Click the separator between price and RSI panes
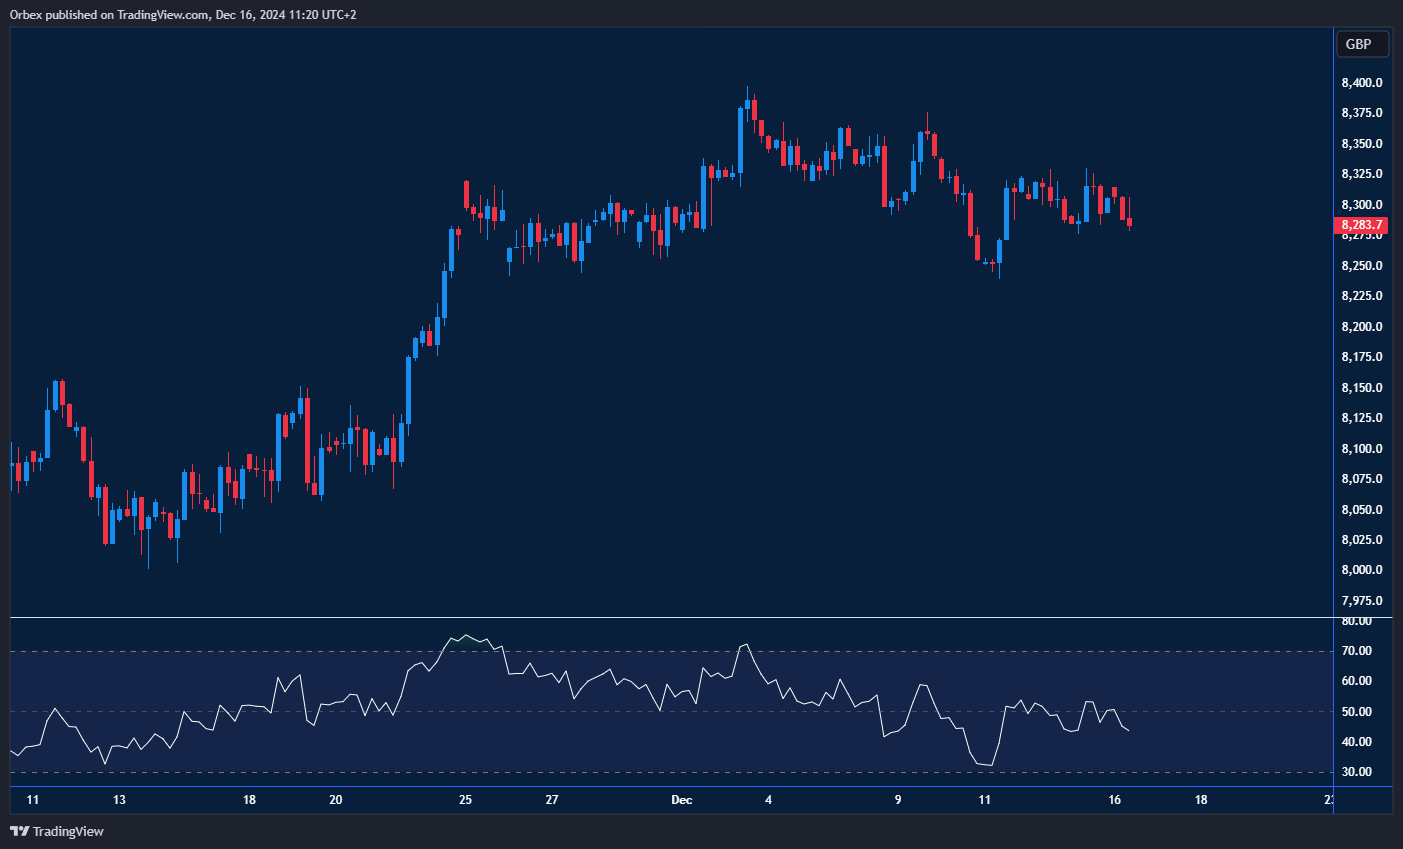Viewport: 1403px width, 849px height. coord(670,618)
